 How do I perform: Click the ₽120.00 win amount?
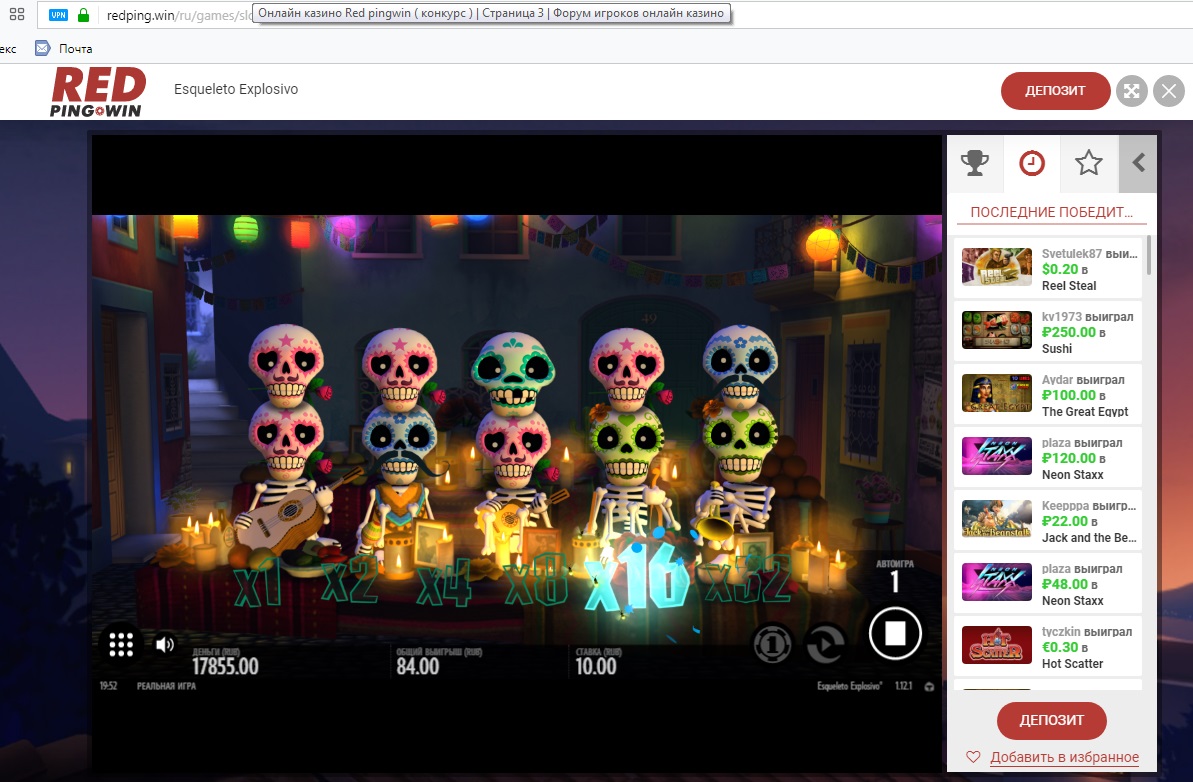click(x=1068, y=459)
